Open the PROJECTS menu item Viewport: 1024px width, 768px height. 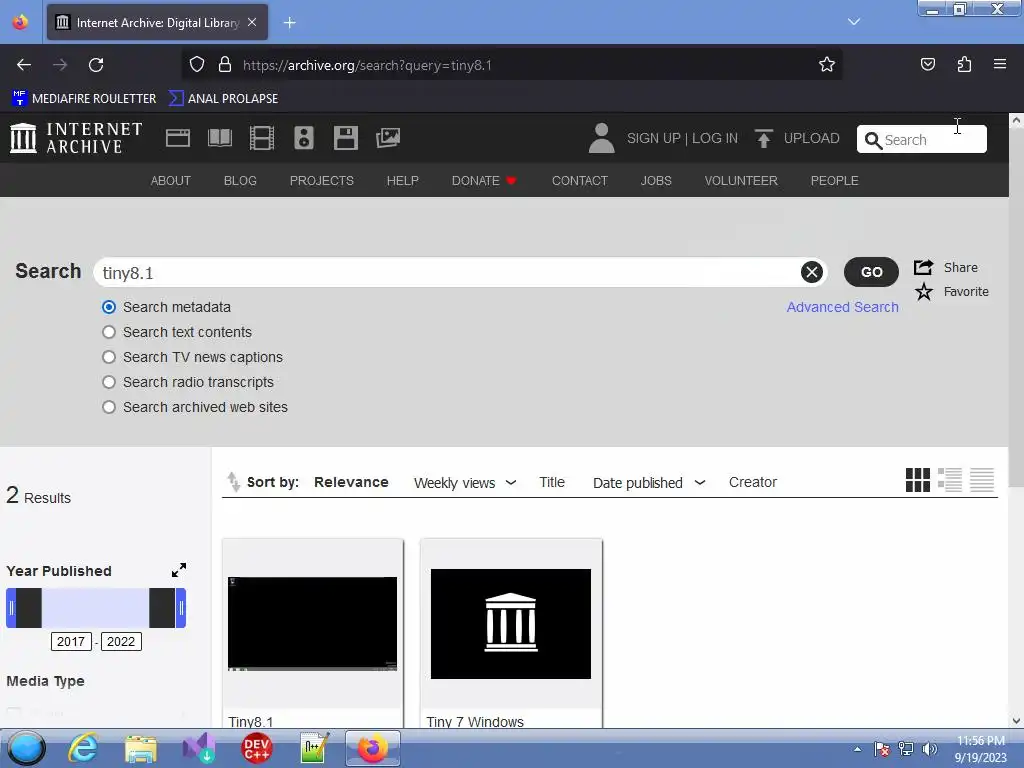[x=322, y=180]
